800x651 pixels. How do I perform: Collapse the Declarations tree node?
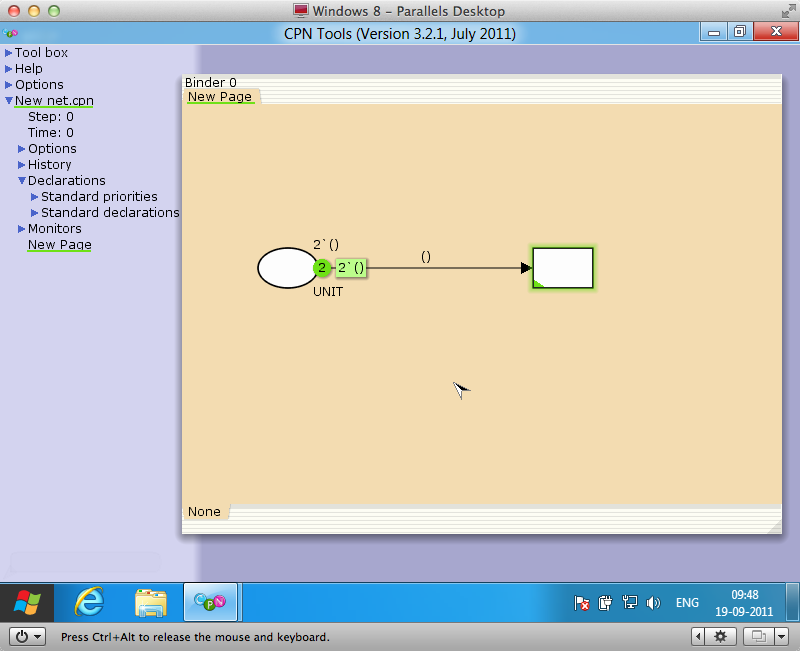click(21, 180)
